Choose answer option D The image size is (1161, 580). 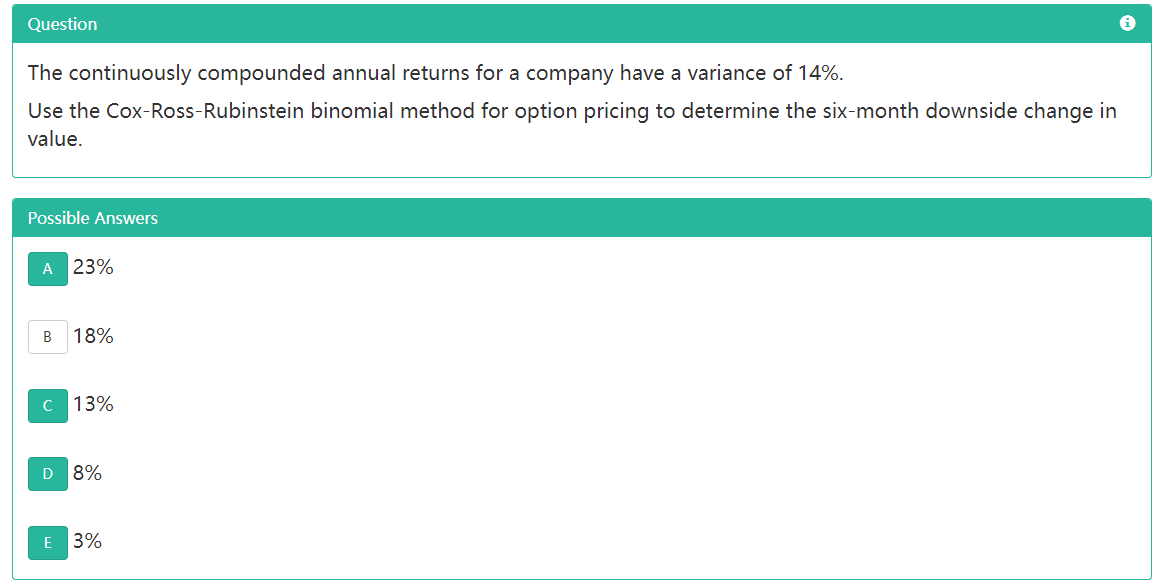[x=47, y=474]
